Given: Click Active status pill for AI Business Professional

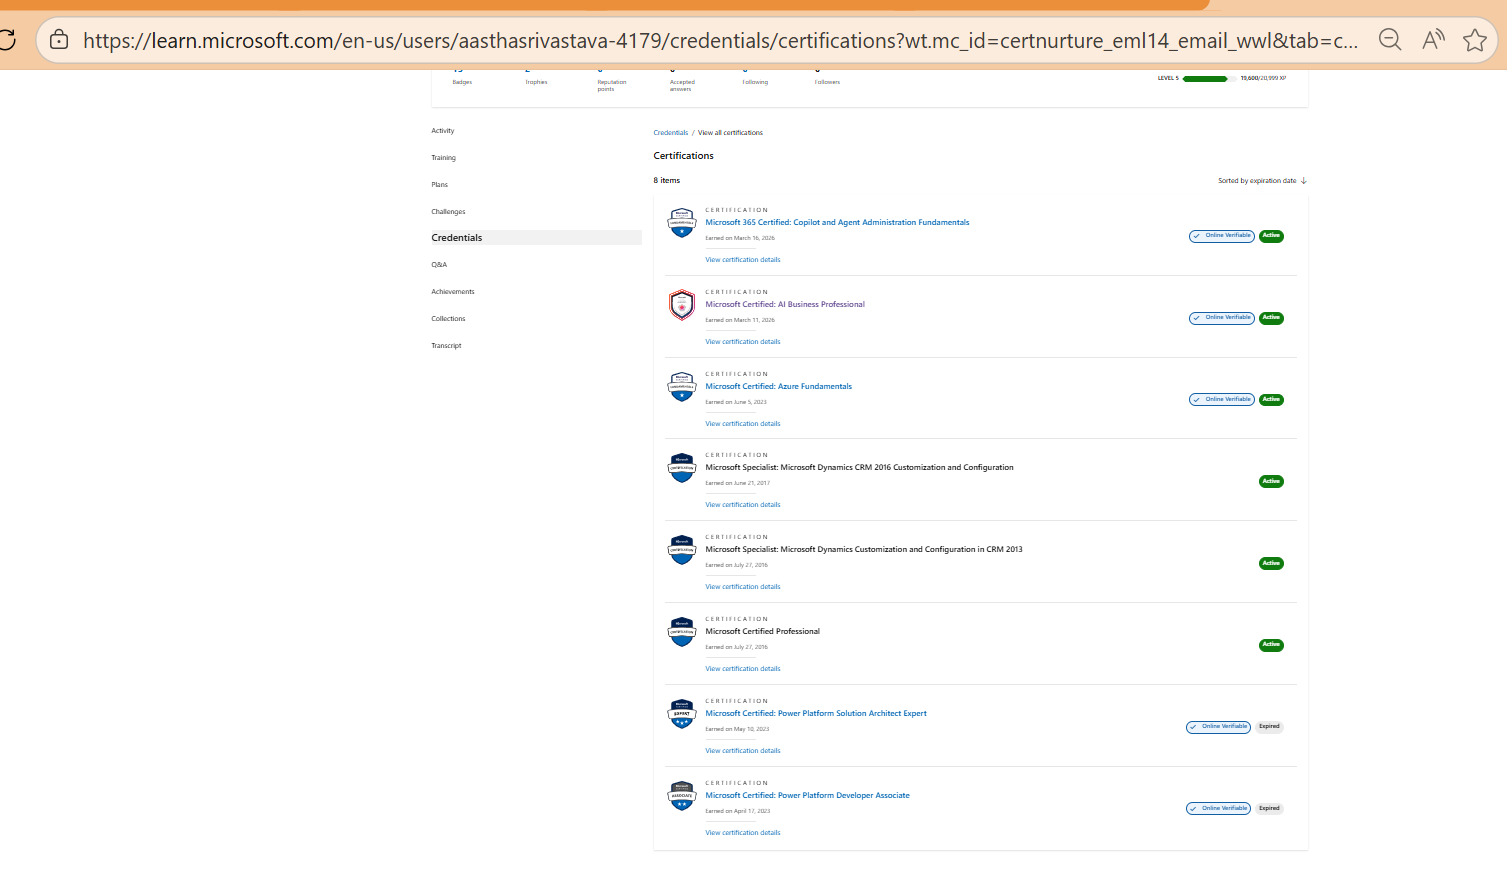Looking at the screenshot, I should pos(1271,318).
